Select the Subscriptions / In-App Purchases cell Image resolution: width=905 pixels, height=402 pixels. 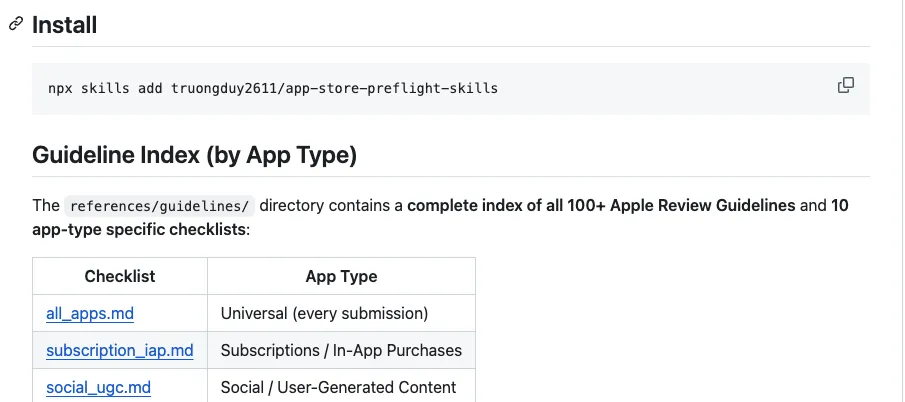click(x=341, y=350)
